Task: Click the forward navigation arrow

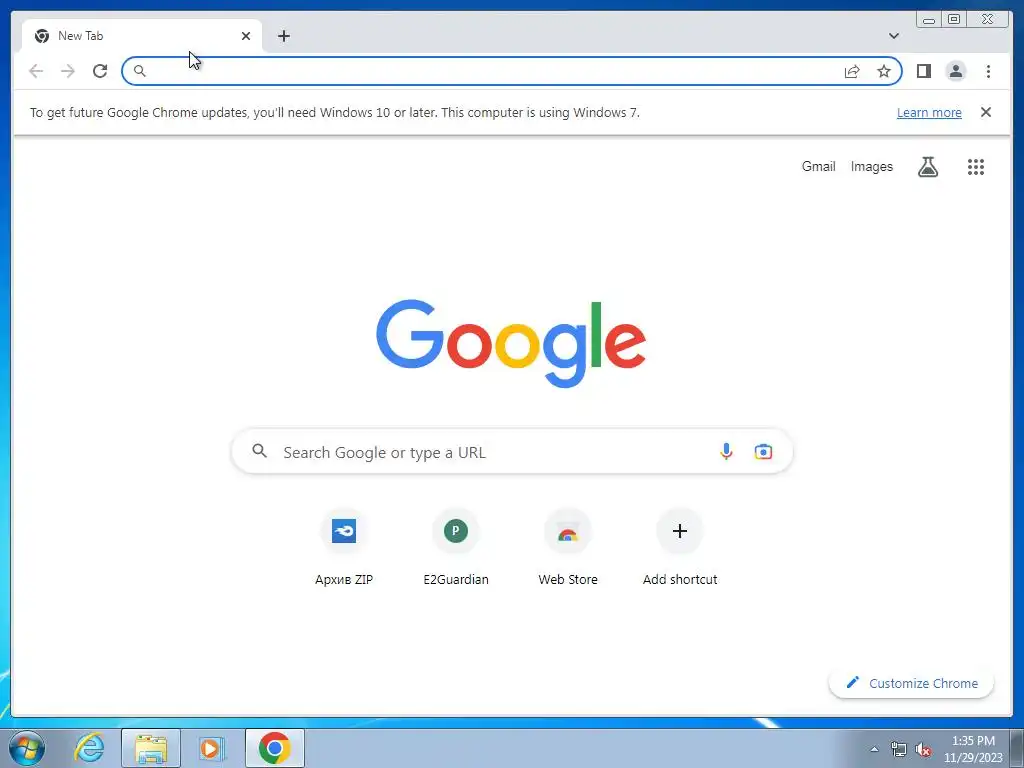Action: click(68, 71)
